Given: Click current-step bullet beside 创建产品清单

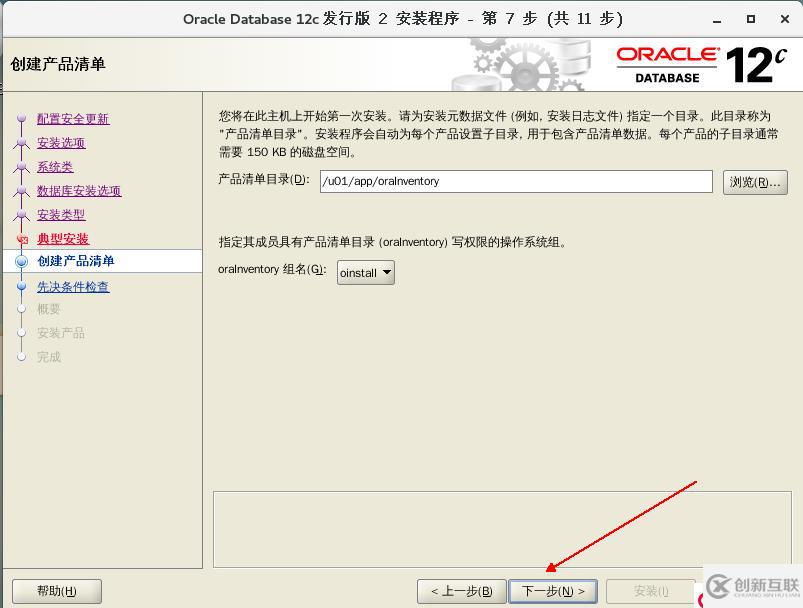Looking at the screenshot, I should click(22, 261).
